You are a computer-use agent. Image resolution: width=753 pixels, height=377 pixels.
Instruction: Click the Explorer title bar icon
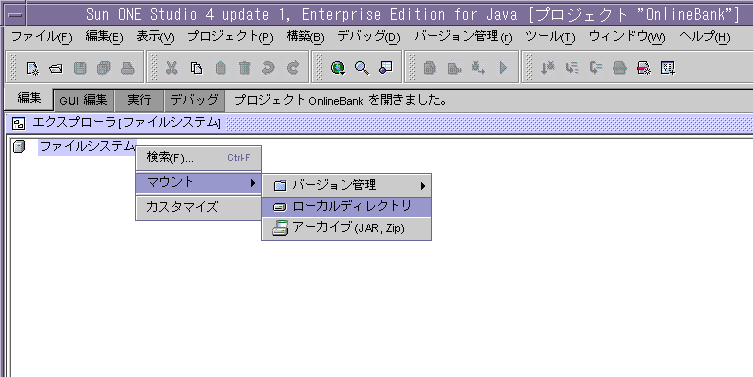pos(18,124)
